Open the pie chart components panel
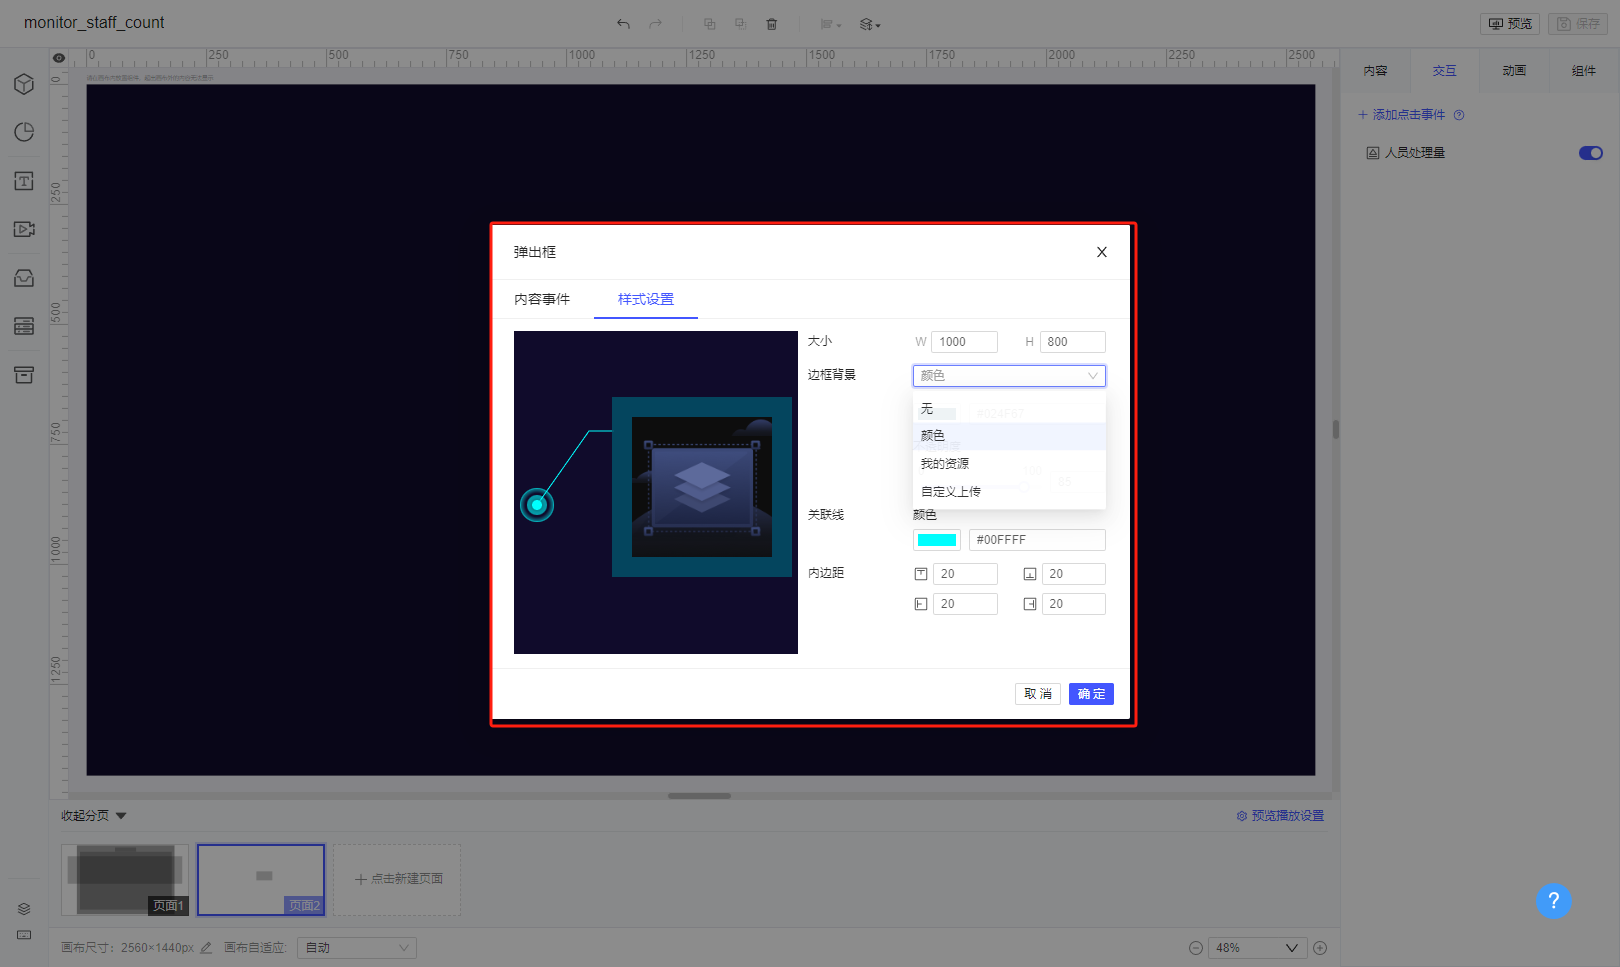1620x967 pixels. tap(24, 133)
